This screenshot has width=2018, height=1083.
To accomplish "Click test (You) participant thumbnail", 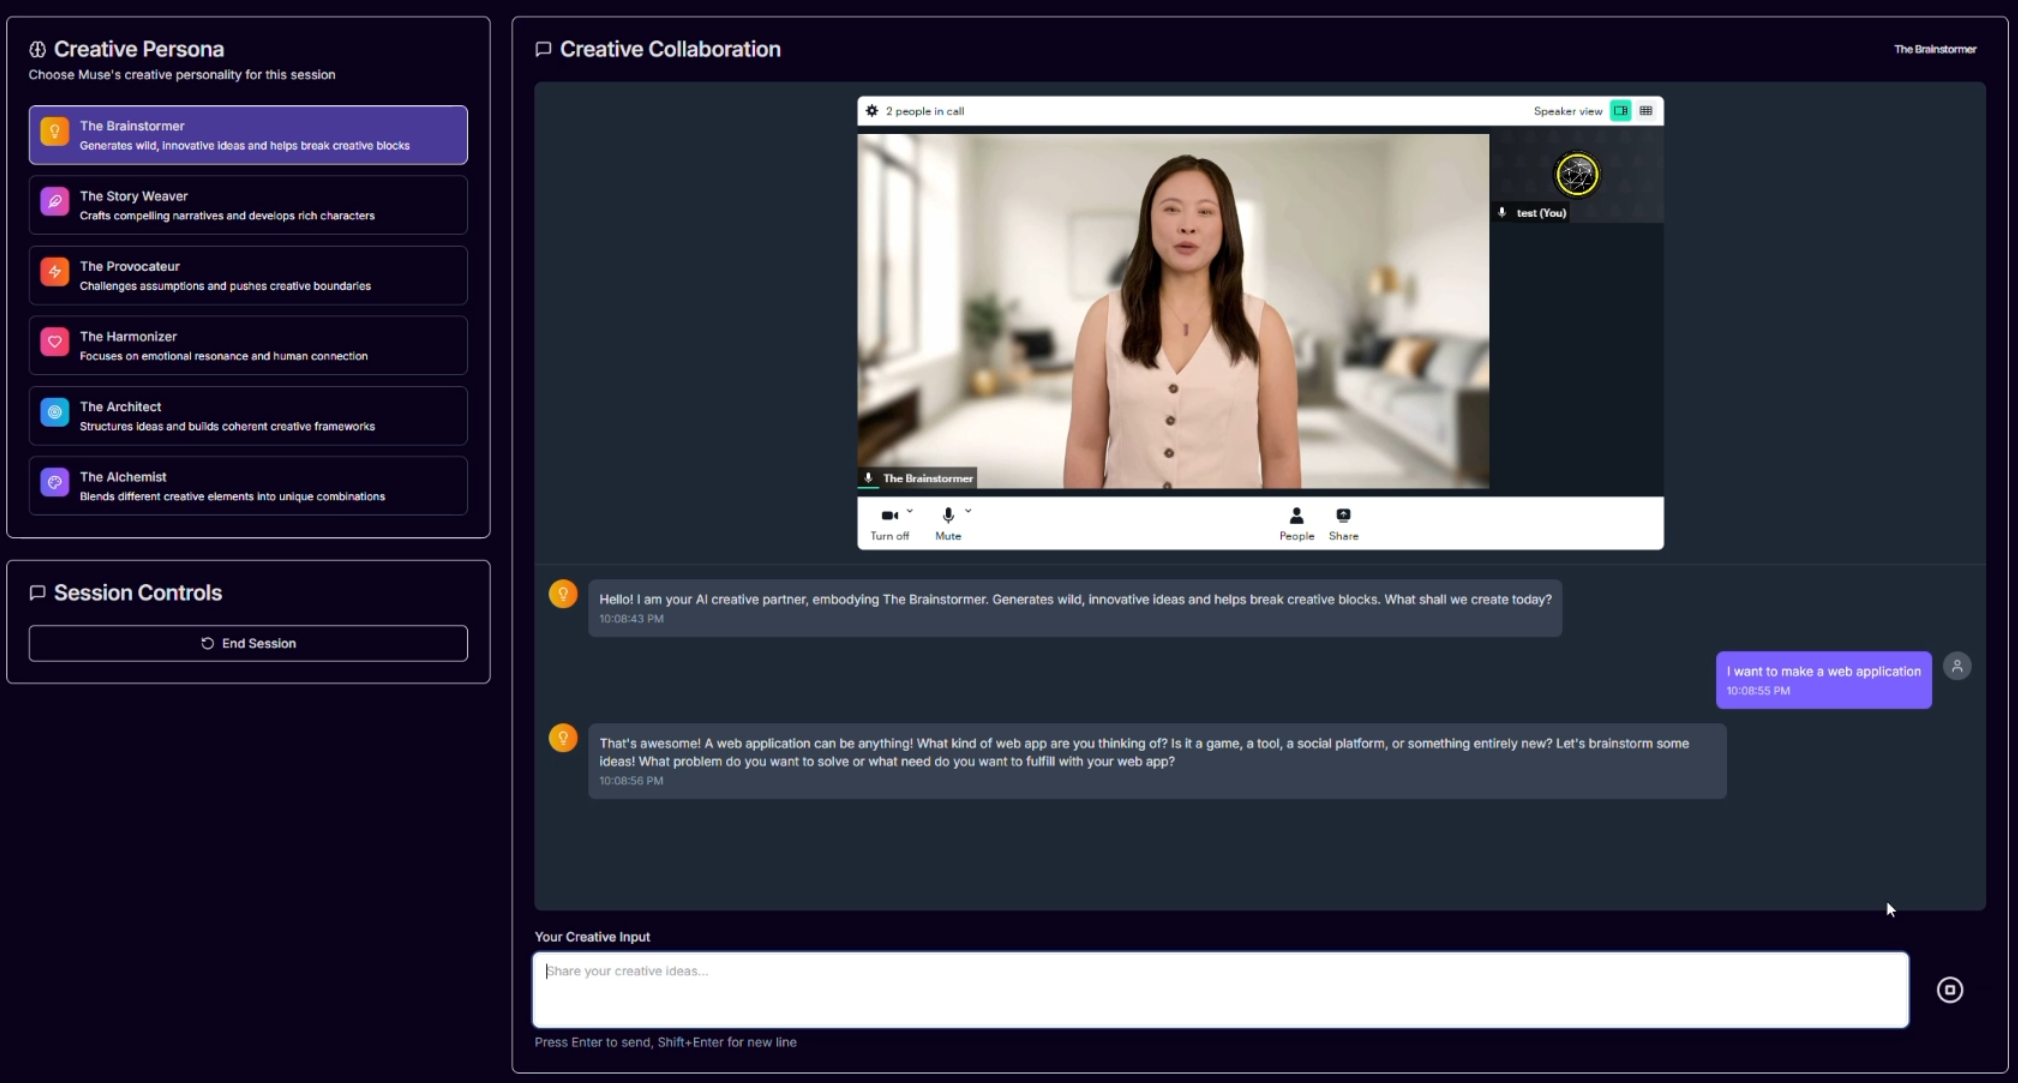I will (1576, 177).
